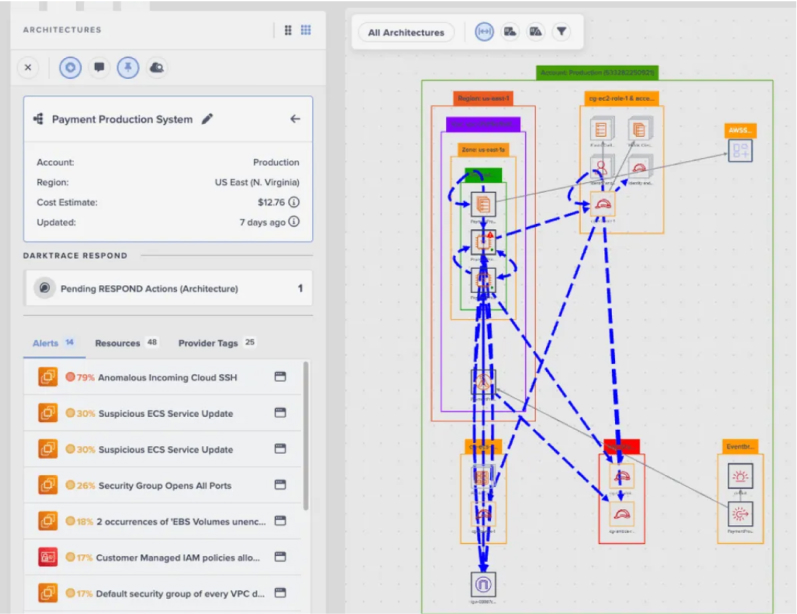Screen dimensions: 797x614
Task: Open details window for Customer Managed IAM policies alert
Action: [x=280, y=557]
